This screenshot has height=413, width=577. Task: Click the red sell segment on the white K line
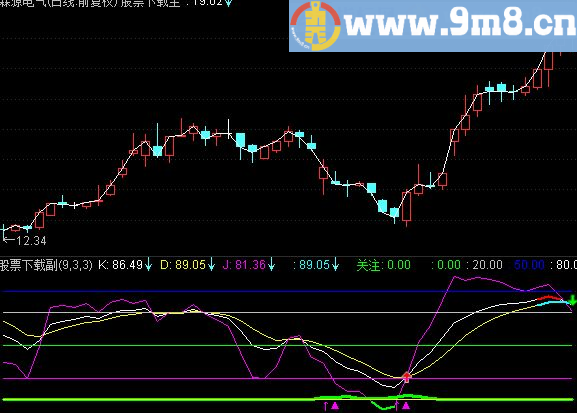549,297
